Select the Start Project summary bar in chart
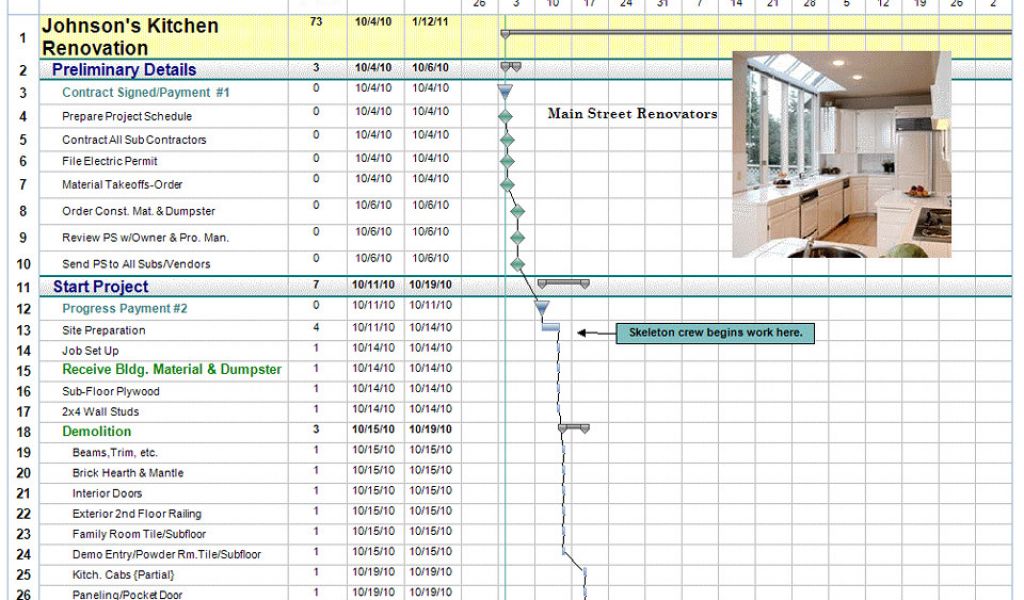This screenshot has height=600, width=1024. point(563,283)
